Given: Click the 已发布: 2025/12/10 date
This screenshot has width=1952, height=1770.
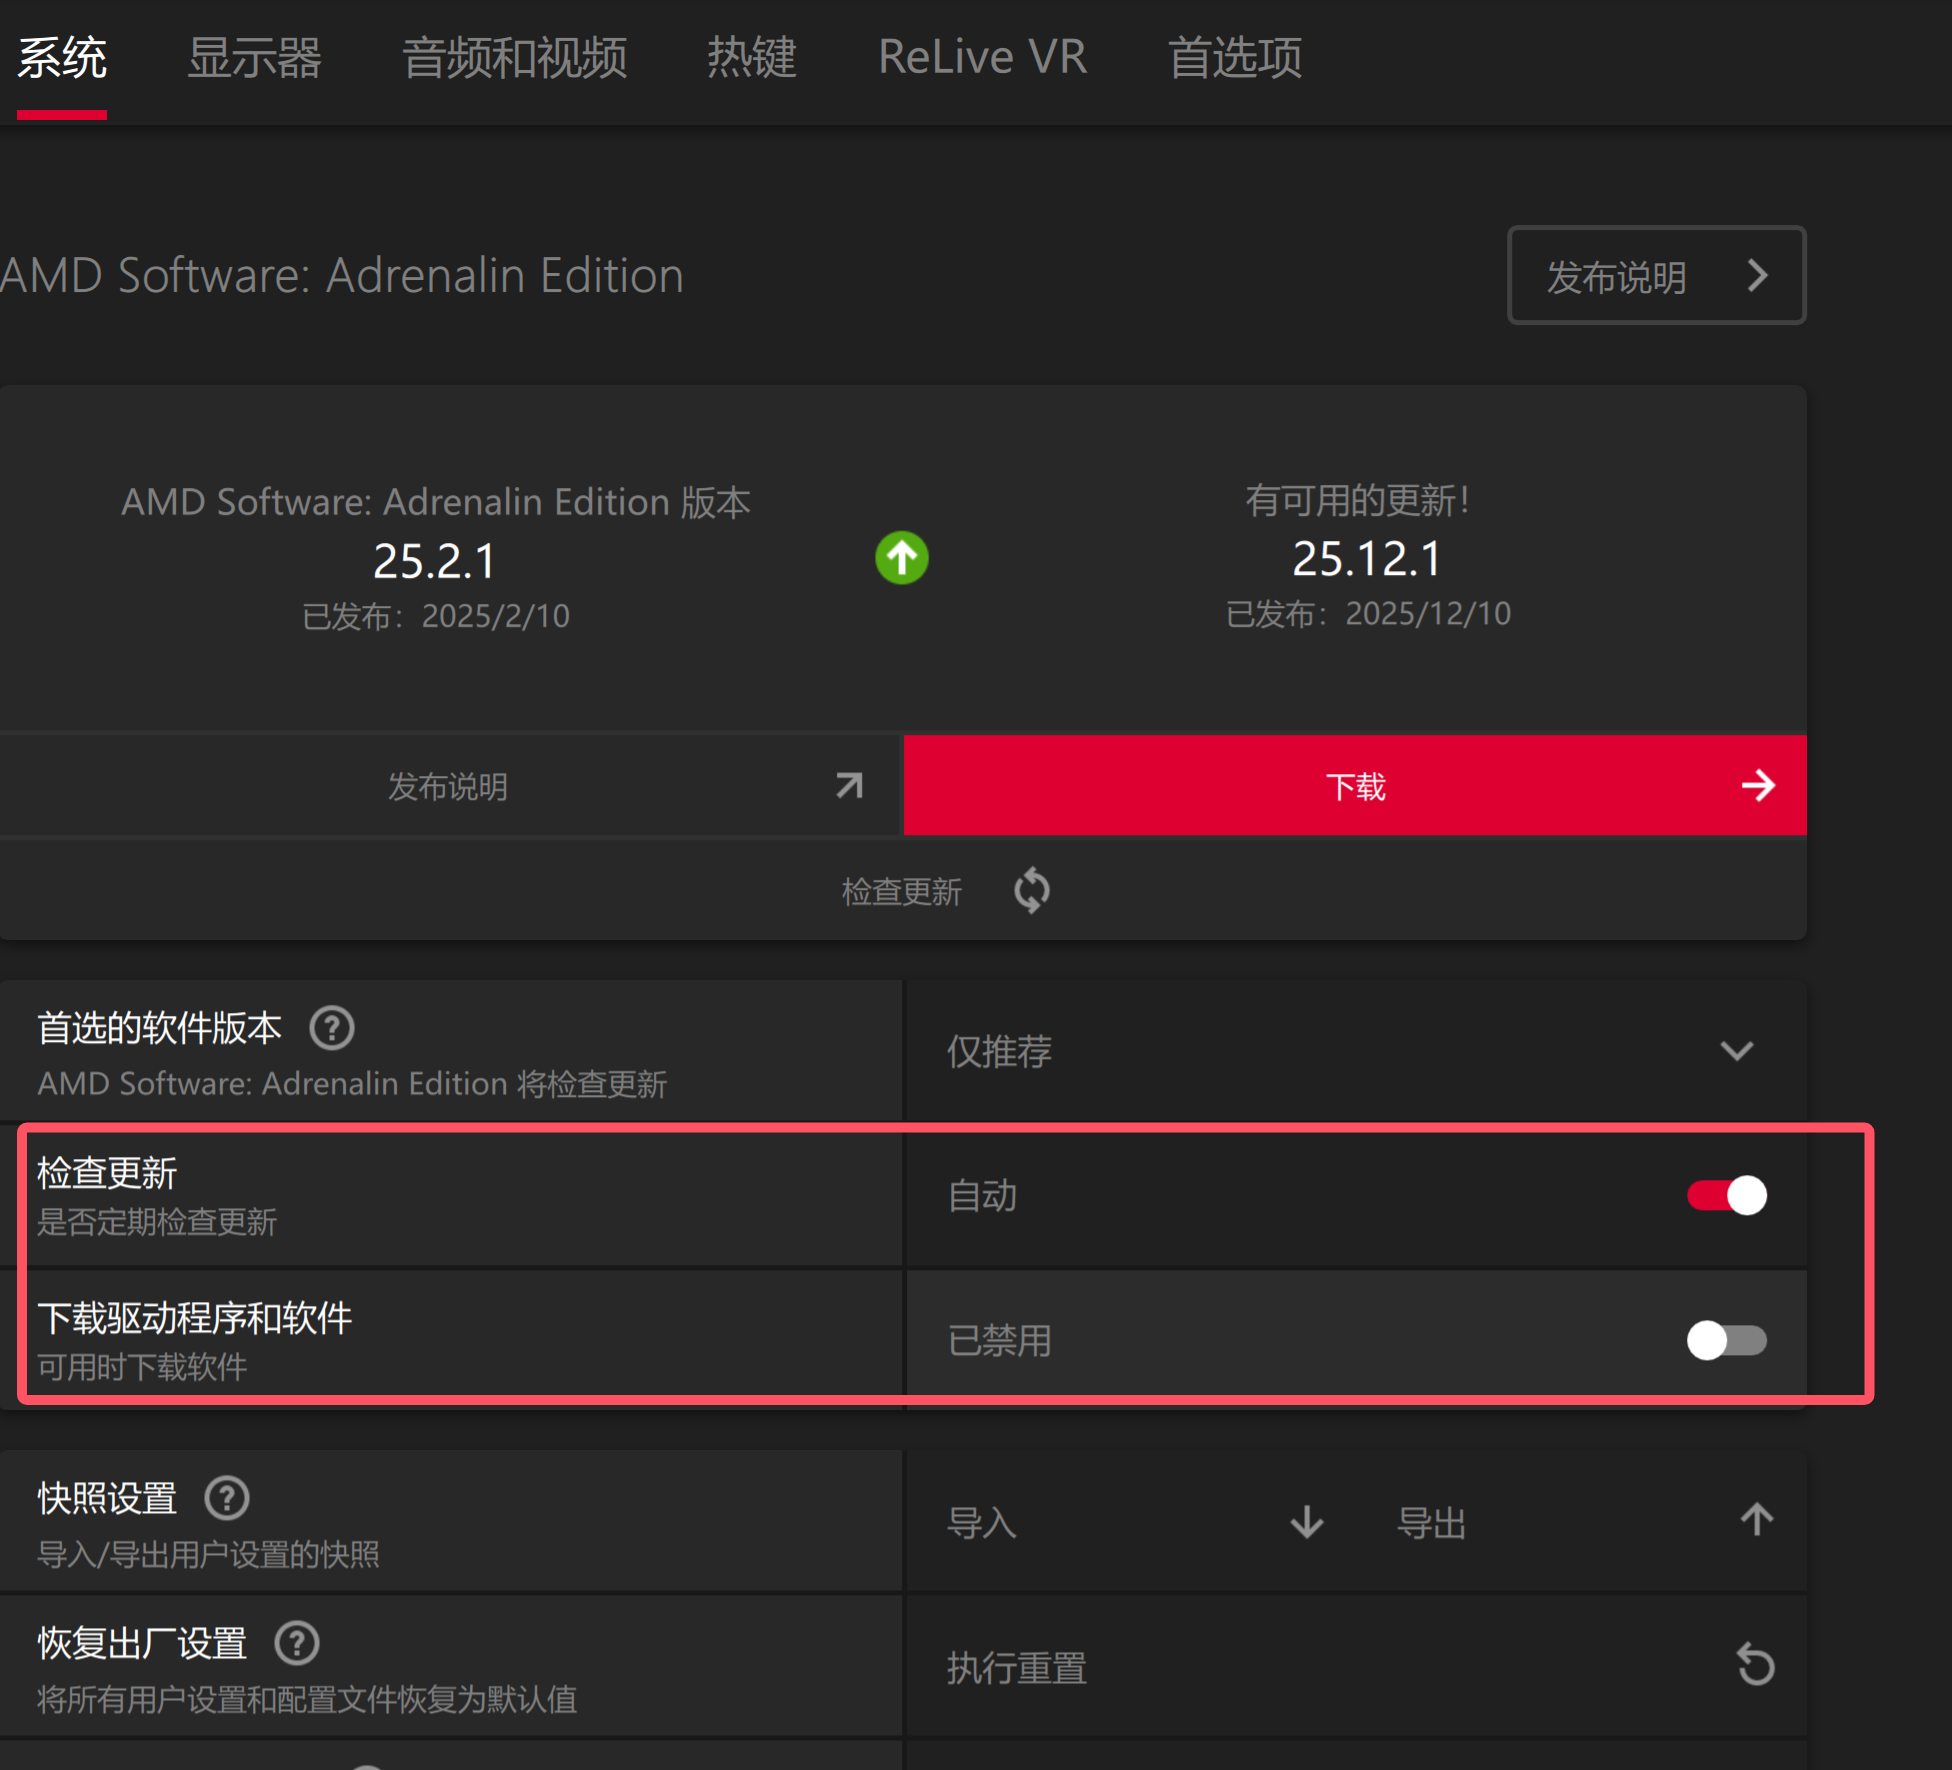Looking at the screenshot, I should (1369, 613).
